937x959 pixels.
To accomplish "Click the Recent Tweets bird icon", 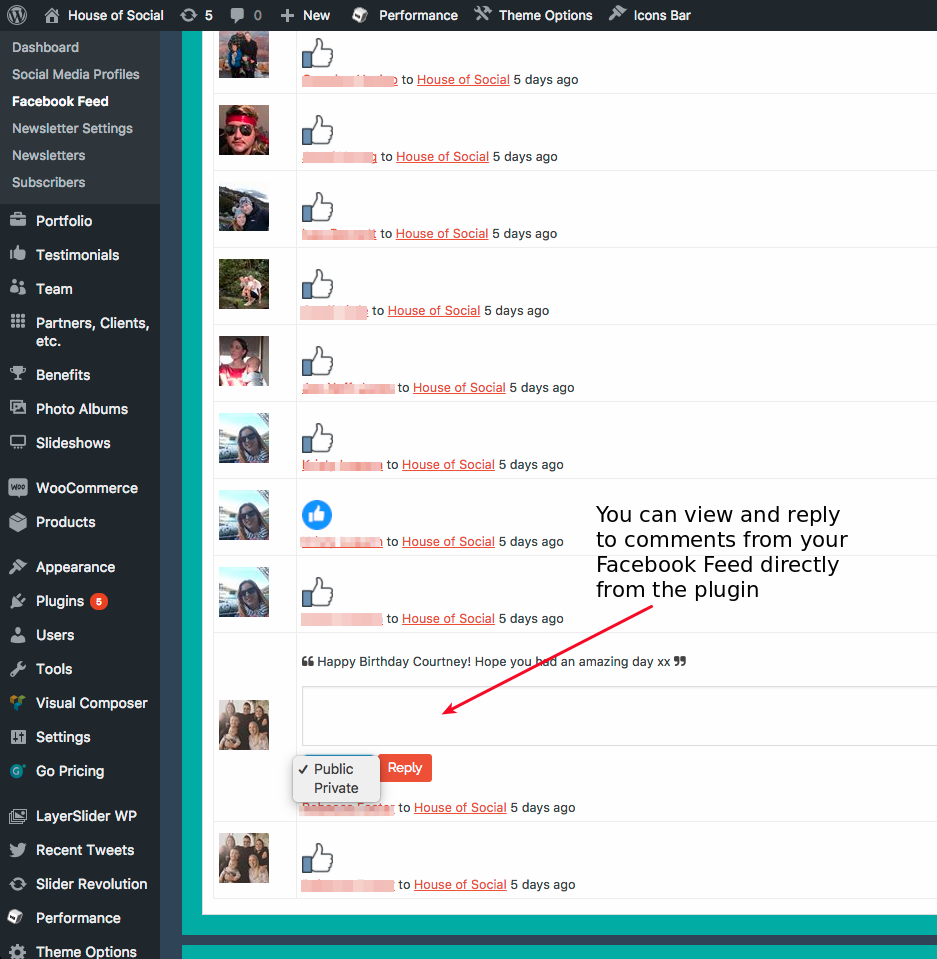I will [x=18, y=850].
